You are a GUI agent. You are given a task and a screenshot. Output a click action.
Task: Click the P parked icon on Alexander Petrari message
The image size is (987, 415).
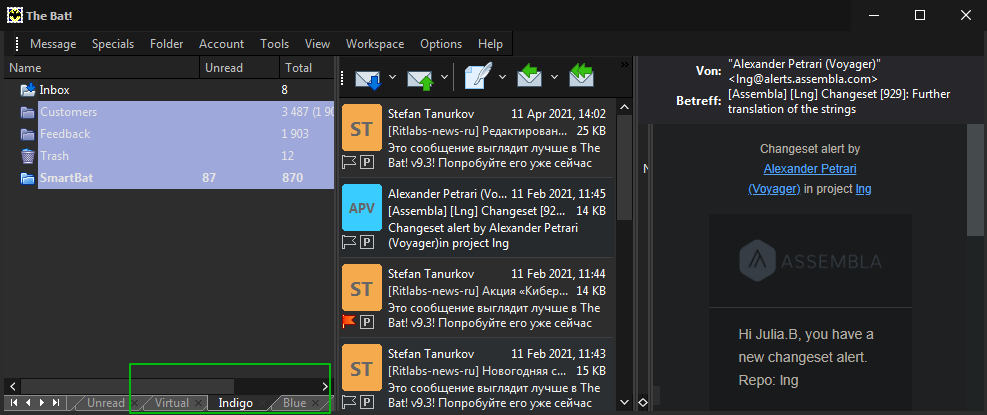[367, 242]
